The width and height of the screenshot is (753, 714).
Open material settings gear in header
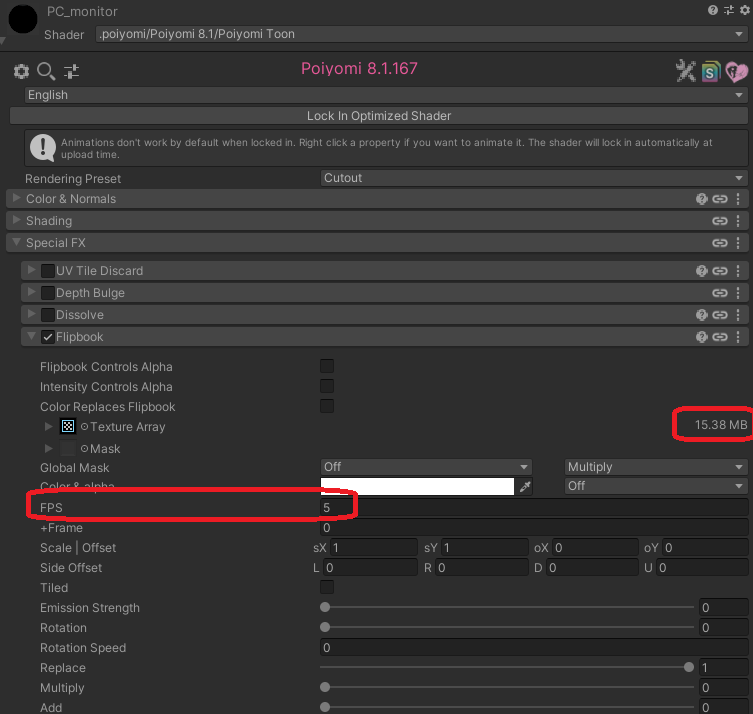click(x=745, y=10)
